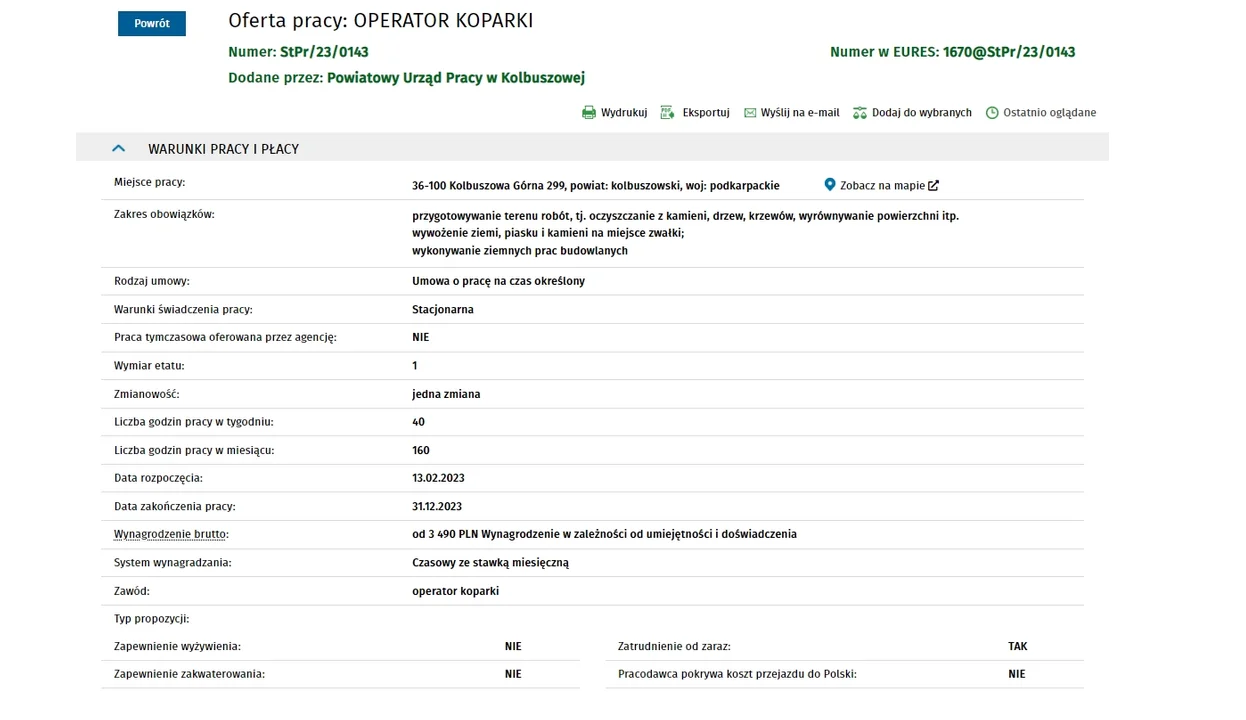Image resolution: width=1246 pixels, height=720 pixels.
Task: Click the start date 13.02.2023
Action: click(438, 478)
